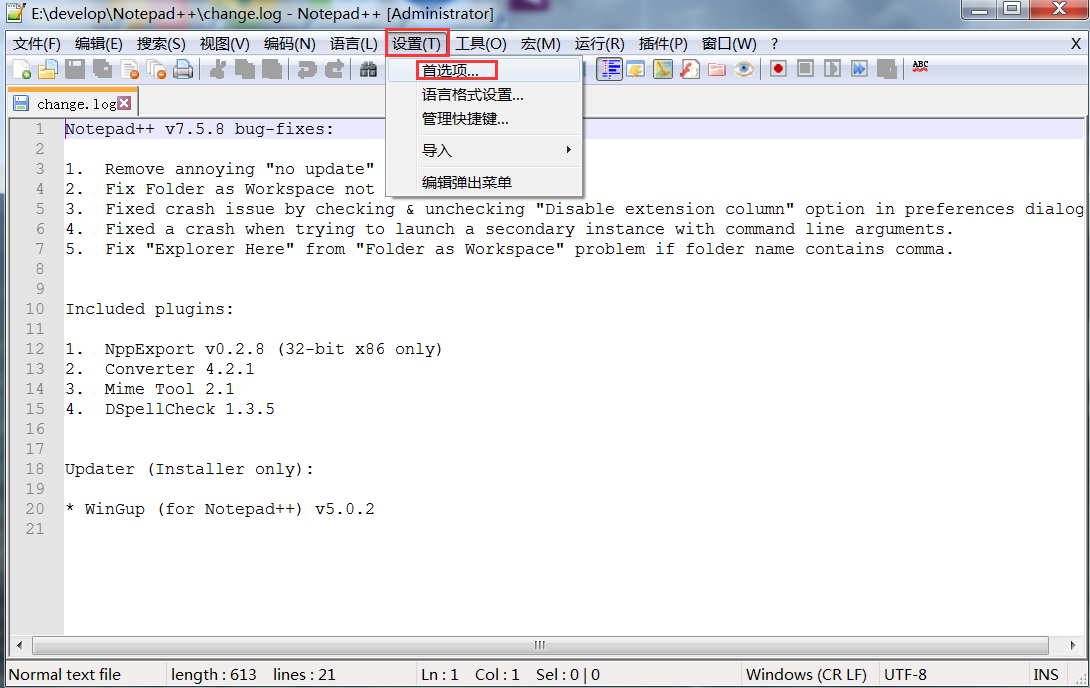
Task: Choose 管理快捷键... menu entry
Action: coord(484,120)
